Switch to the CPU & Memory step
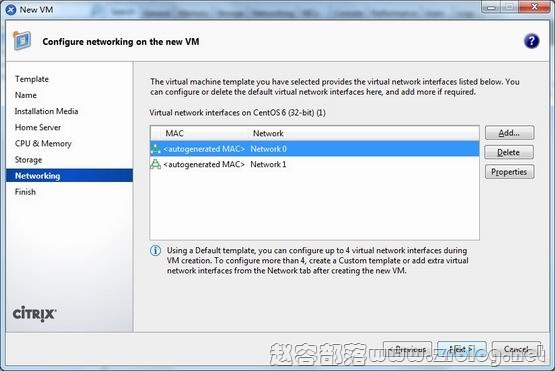The width and height of the screenshot is (555, 371). click(x=43, y=143)
